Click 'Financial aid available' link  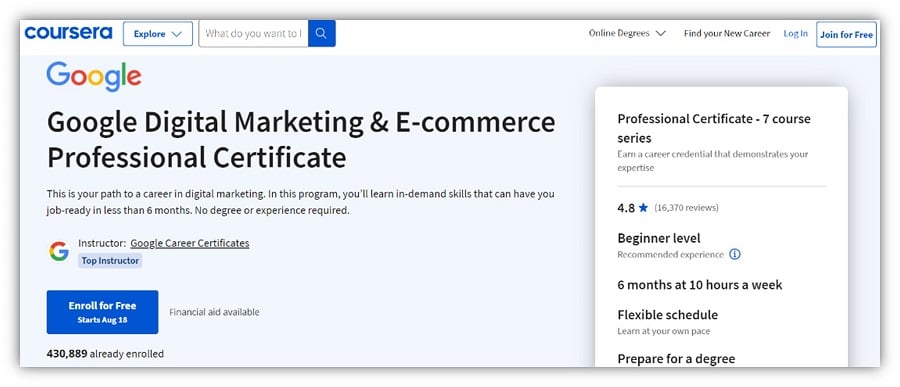point(214,312)
